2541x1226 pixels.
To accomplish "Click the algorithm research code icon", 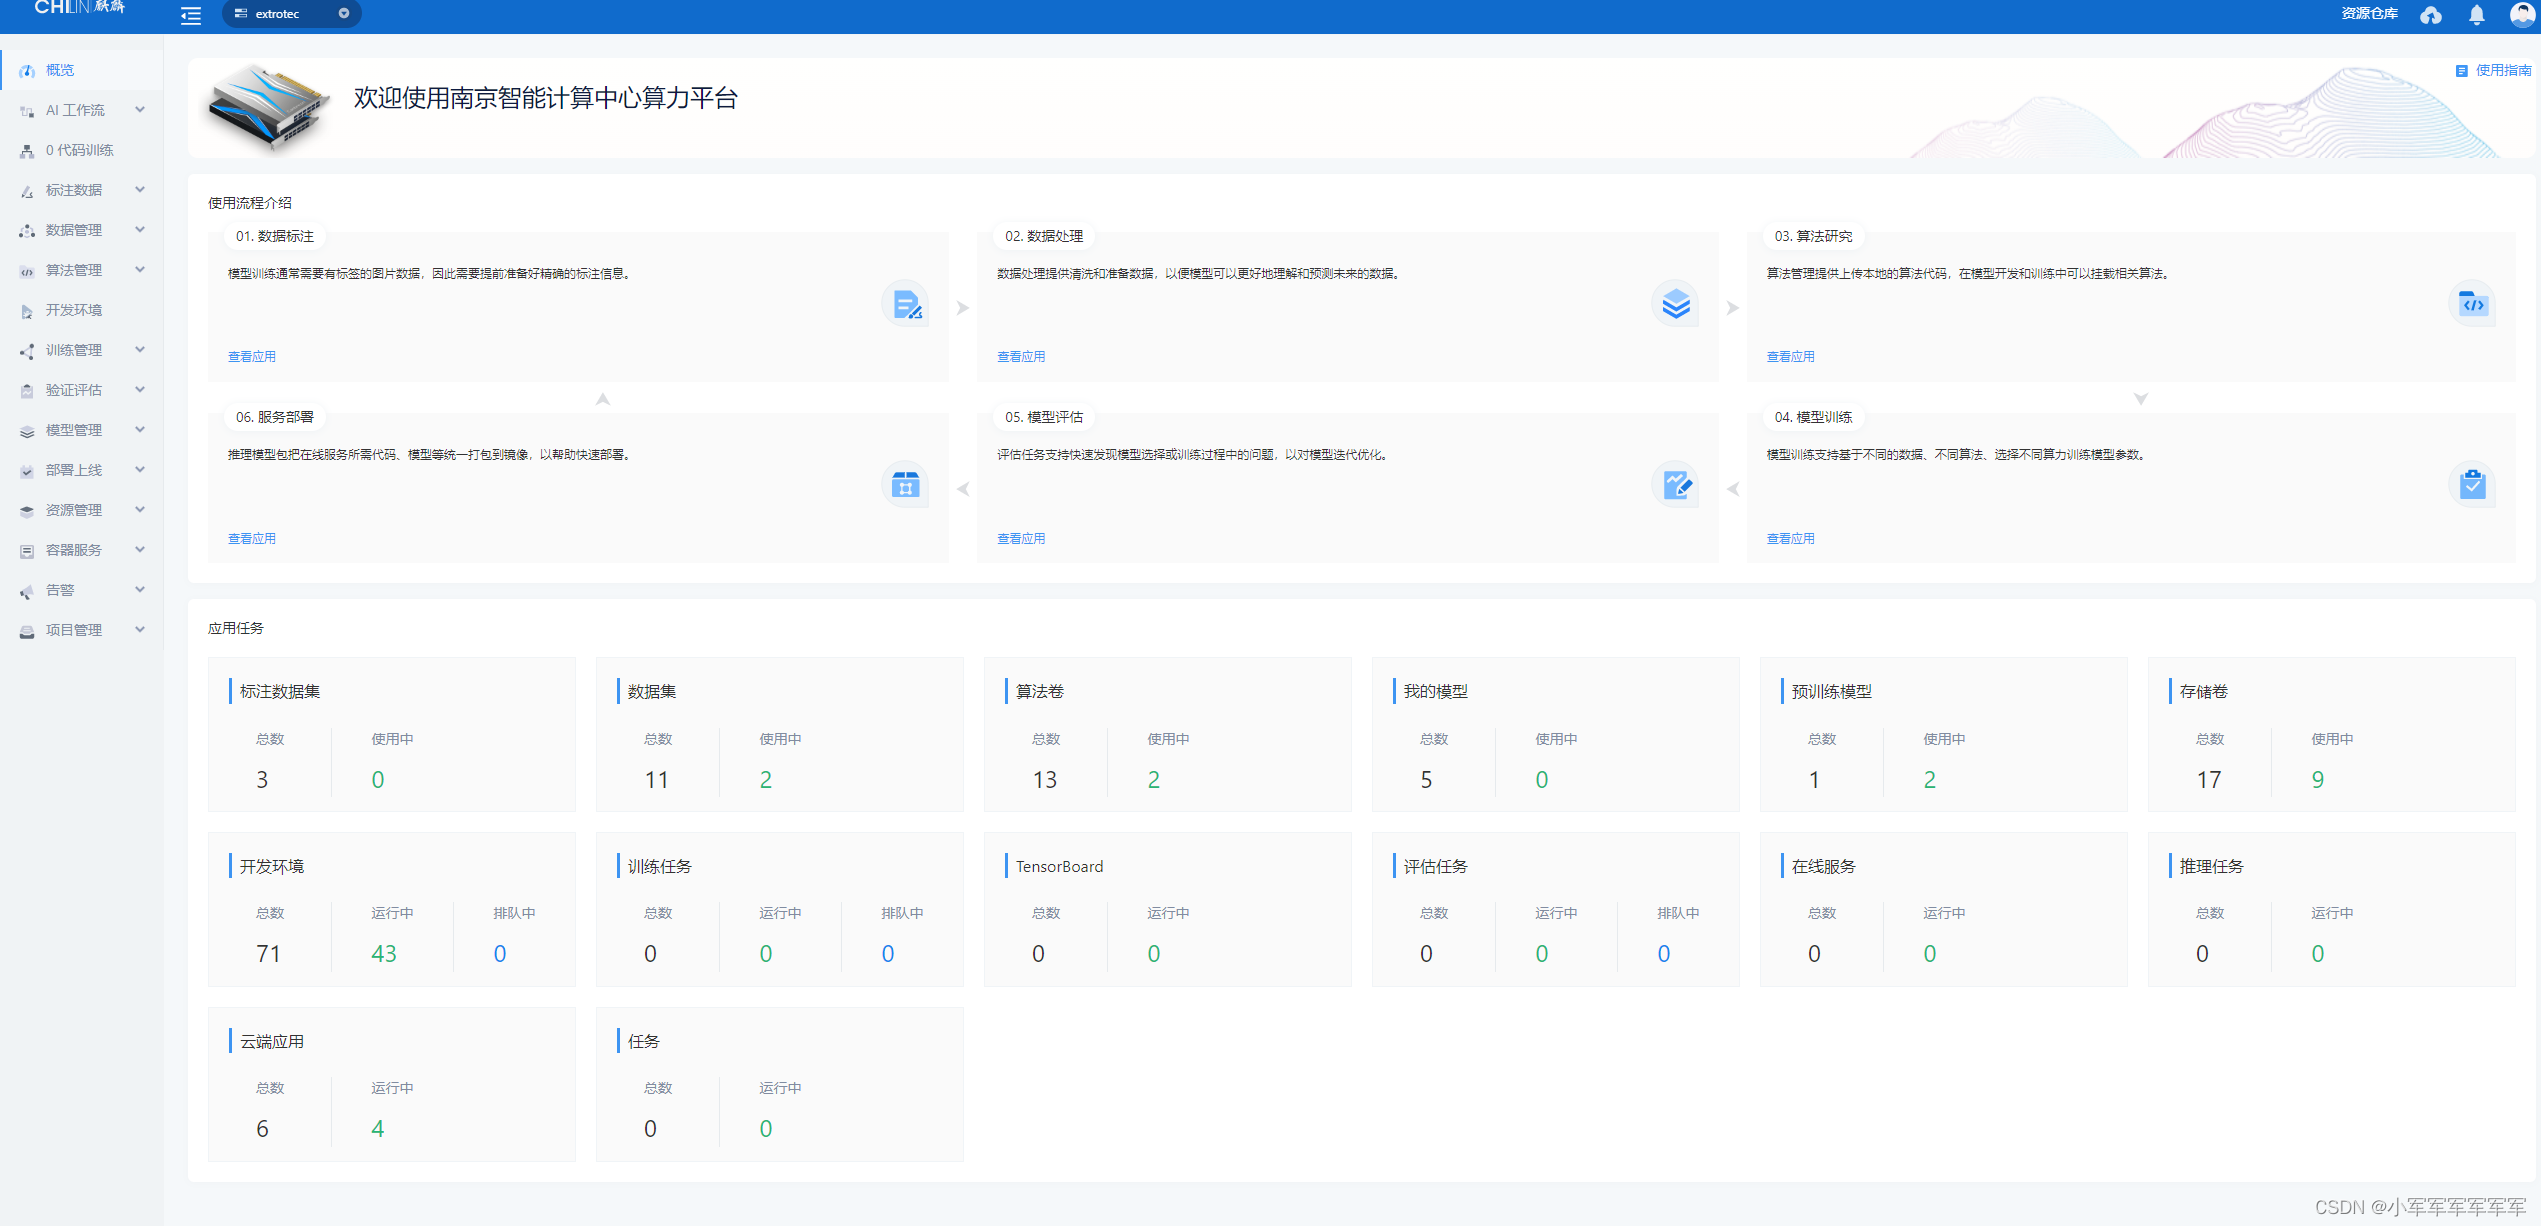I will click(x=2472, y=305).
